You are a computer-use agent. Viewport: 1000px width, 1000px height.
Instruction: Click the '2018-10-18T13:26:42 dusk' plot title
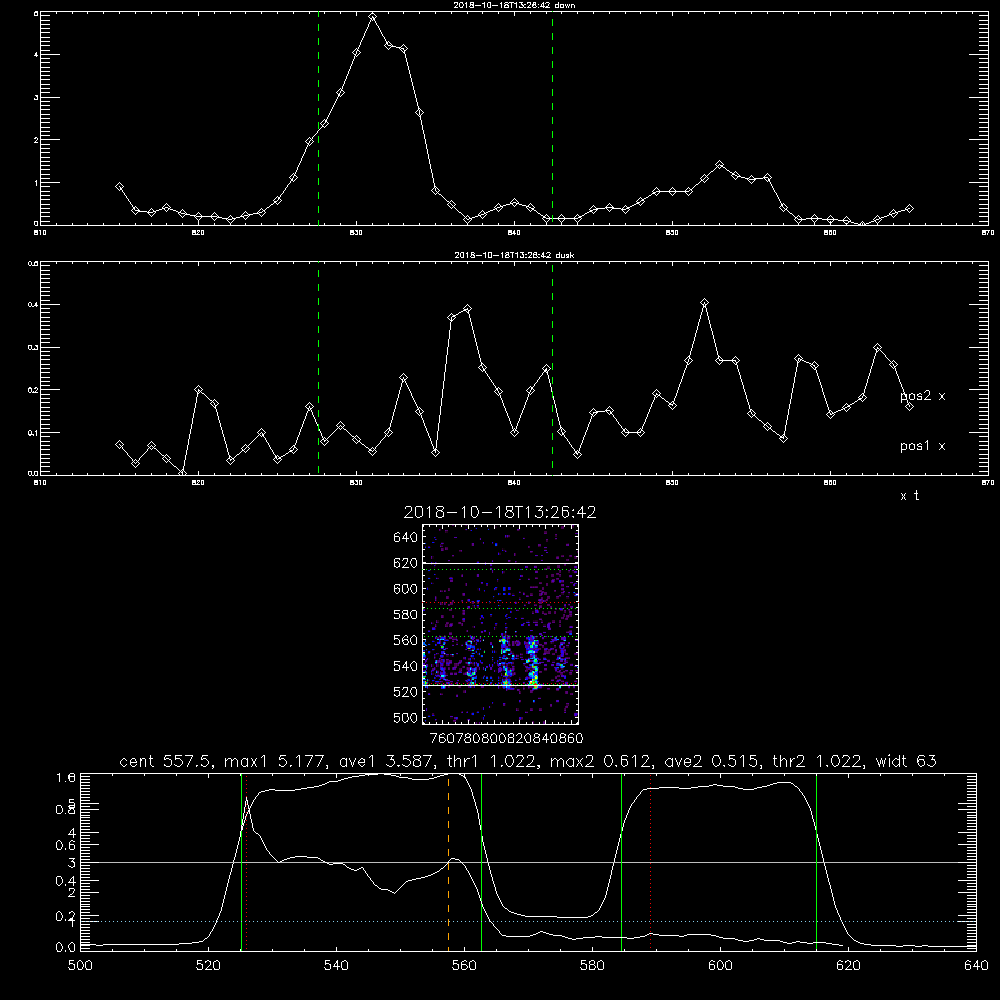[514, 254]
